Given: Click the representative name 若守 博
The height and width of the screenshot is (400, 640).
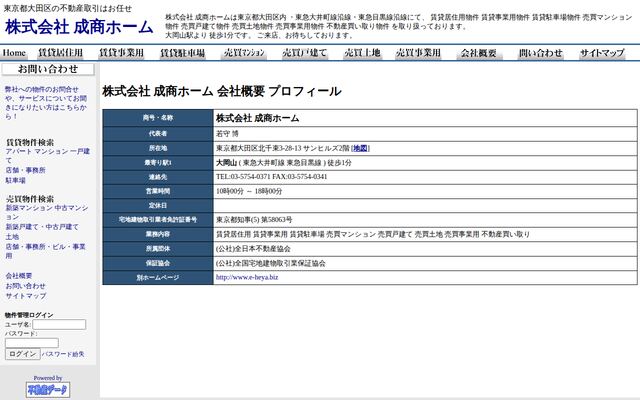Looking at the screenshot, I should coord(227,133).
